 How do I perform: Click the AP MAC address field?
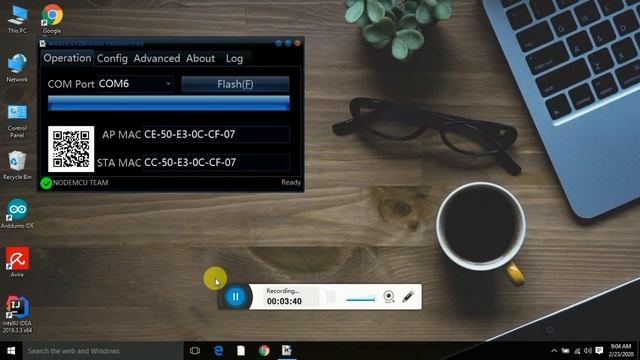point(216,134)
